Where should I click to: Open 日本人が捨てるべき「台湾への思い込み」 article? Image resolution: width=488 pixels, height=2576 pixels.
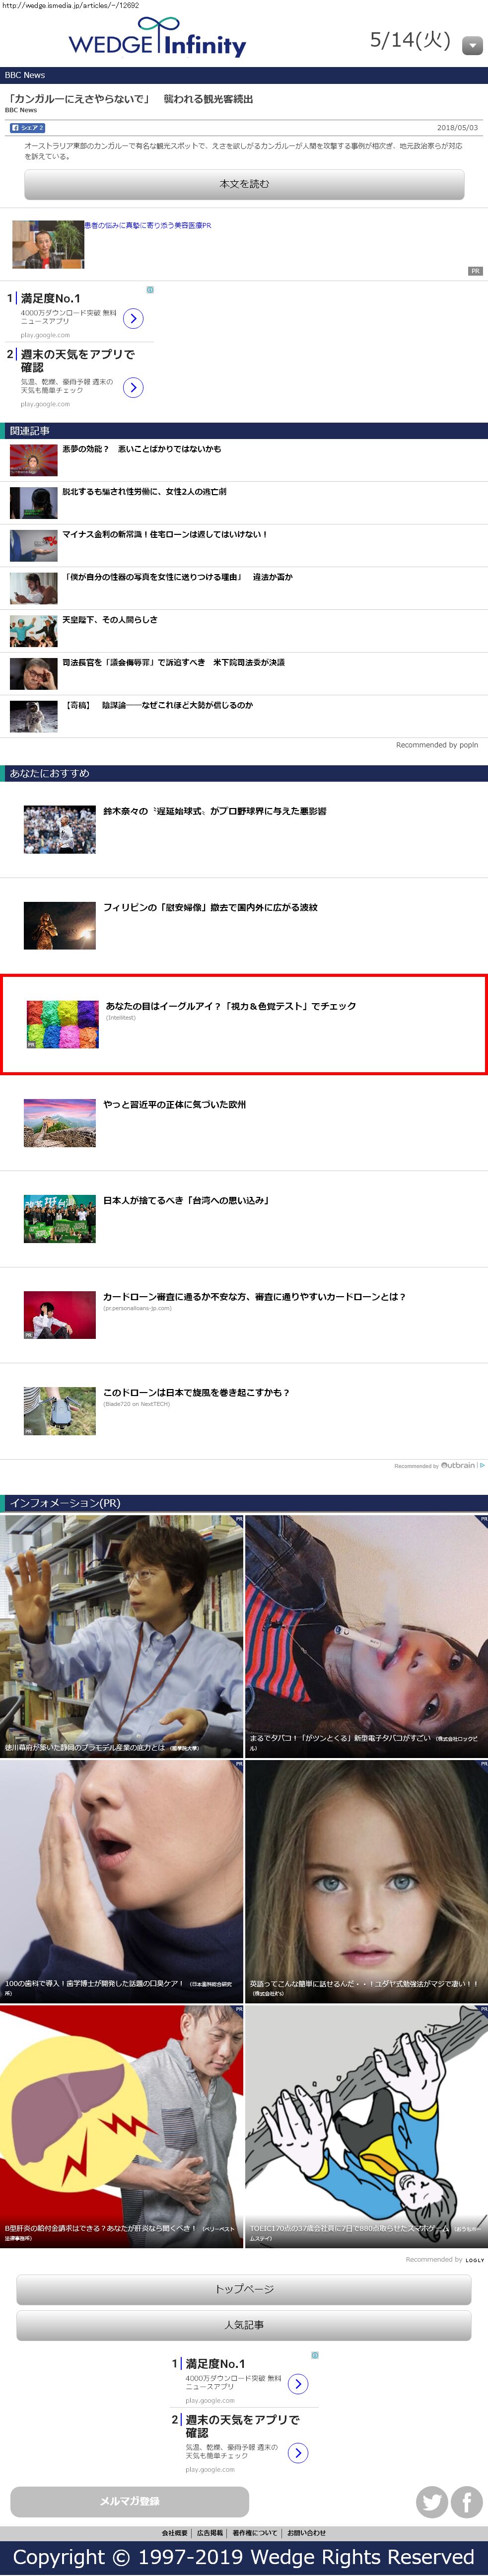(187, 1200)
